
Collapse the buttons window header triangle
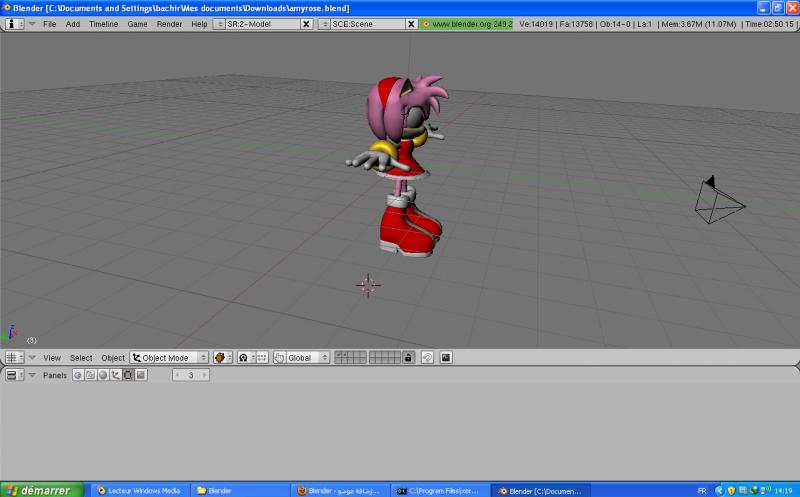[32, 375]
